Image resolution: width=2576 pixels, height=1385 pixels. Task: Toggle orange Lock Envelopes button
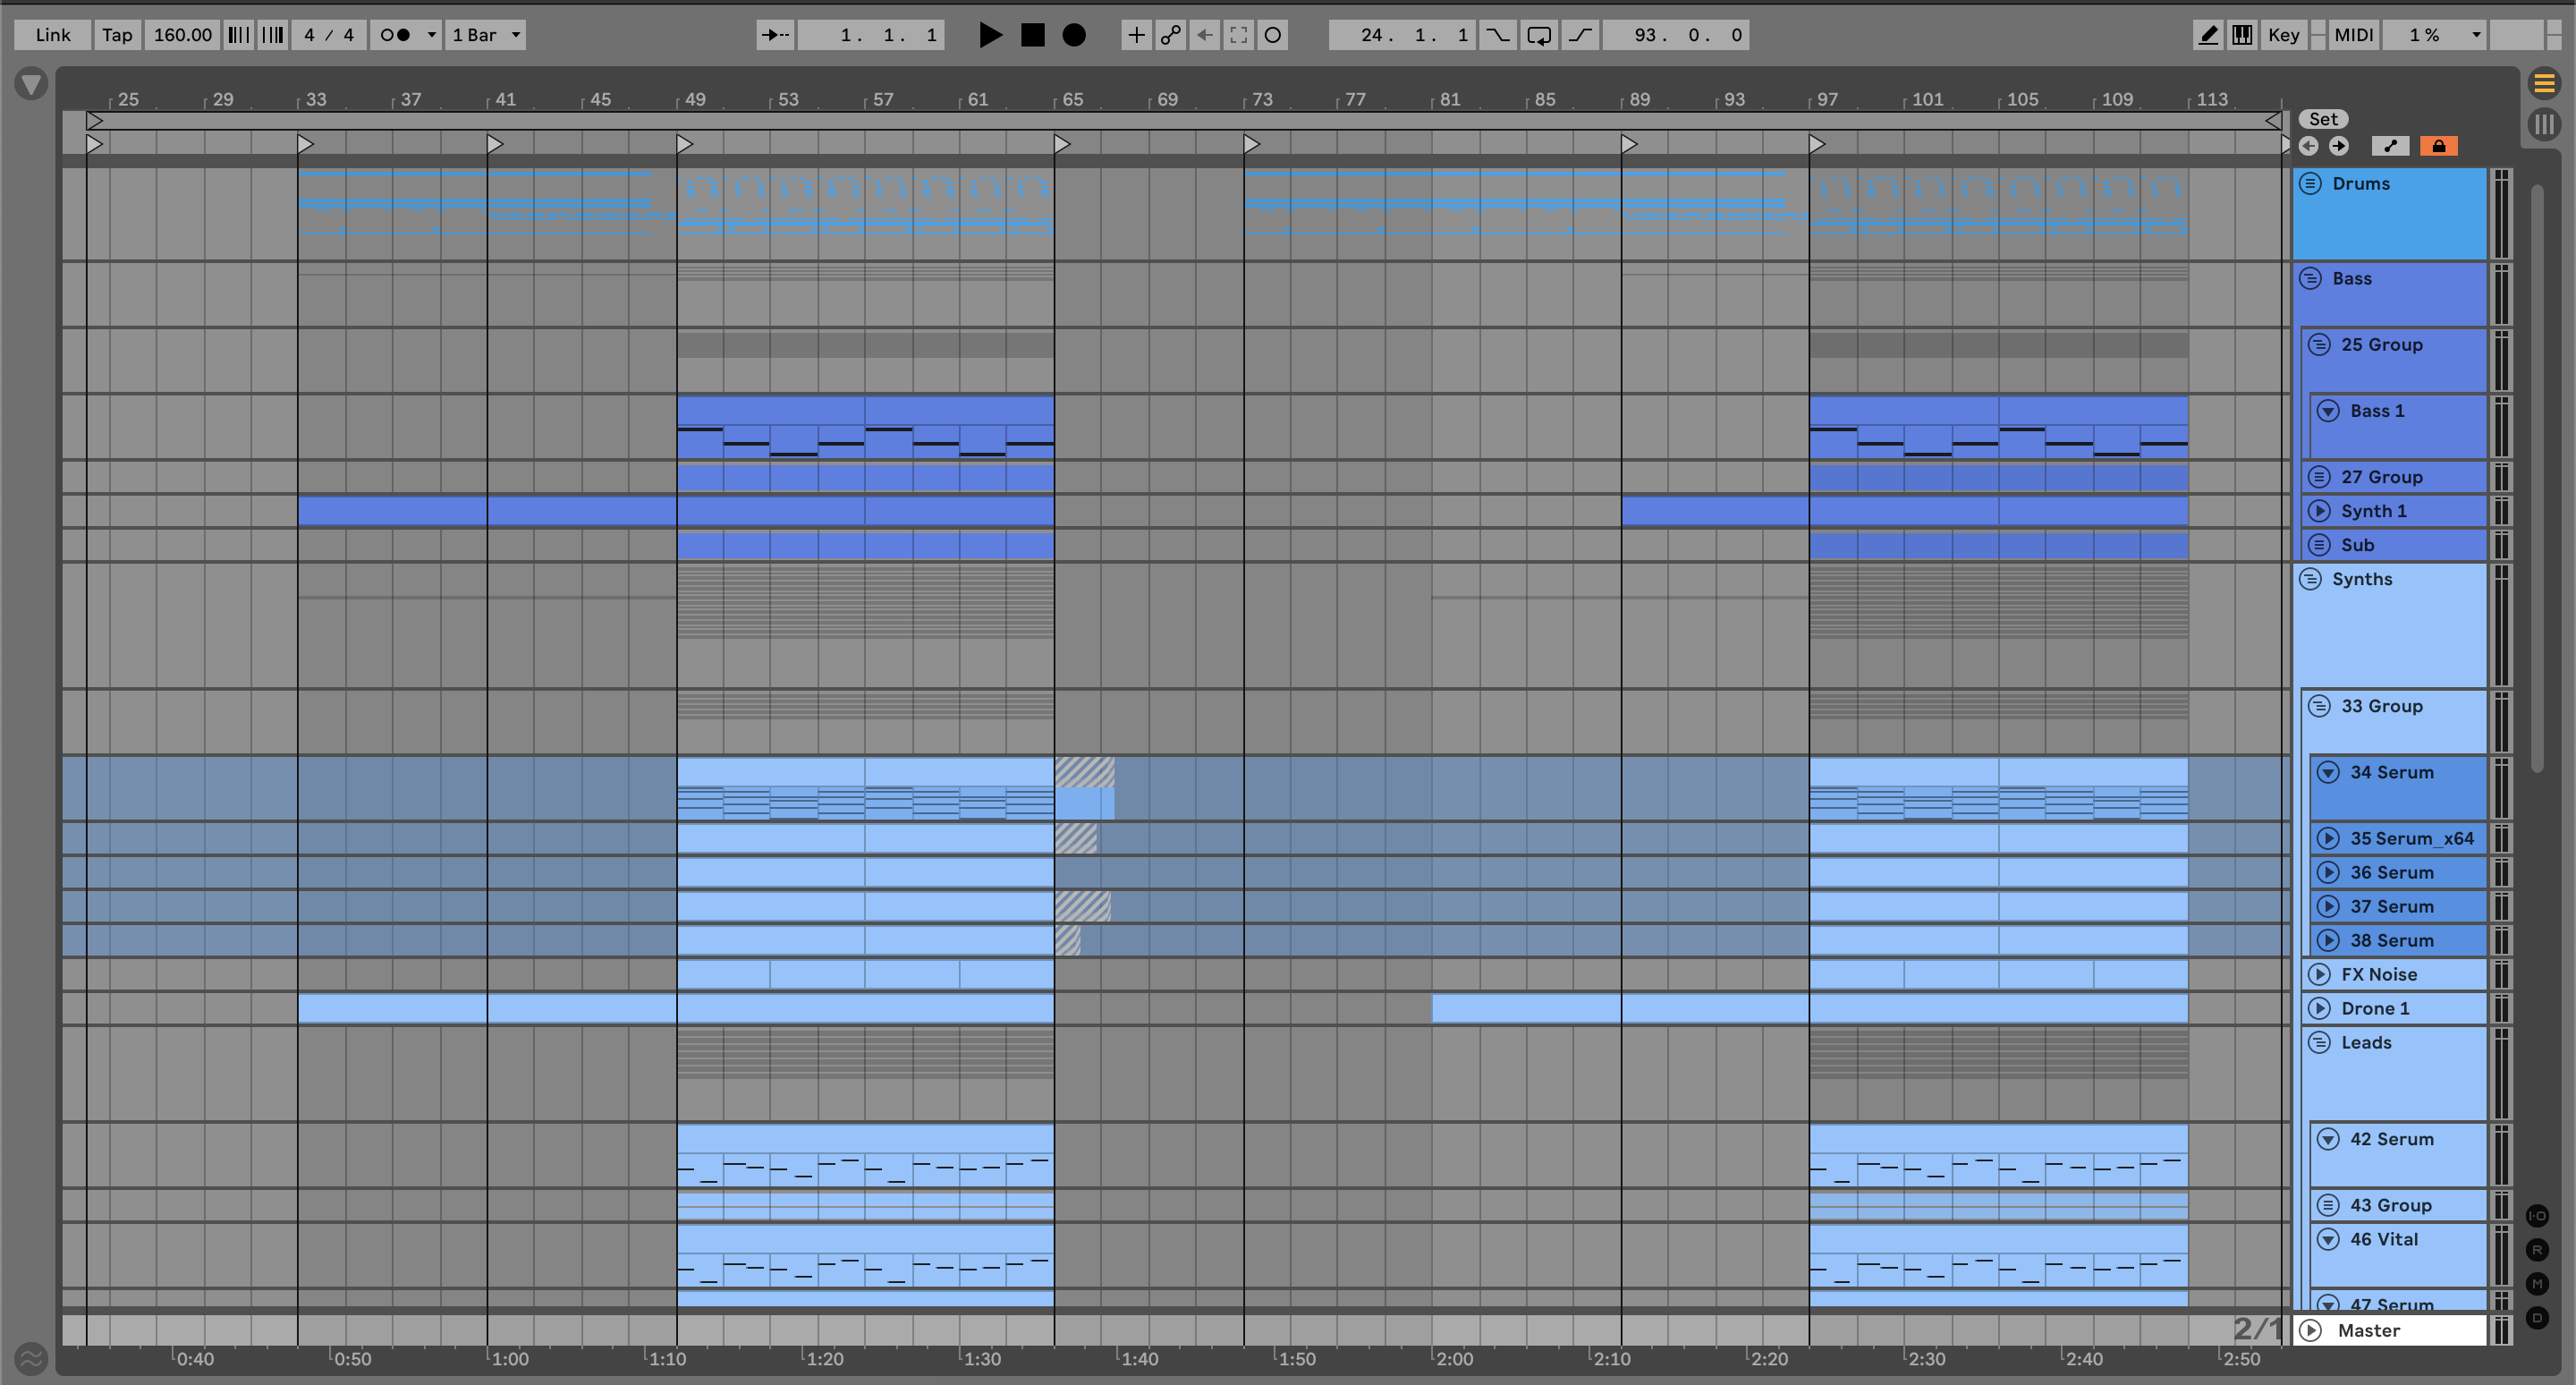coord(2438,146)
